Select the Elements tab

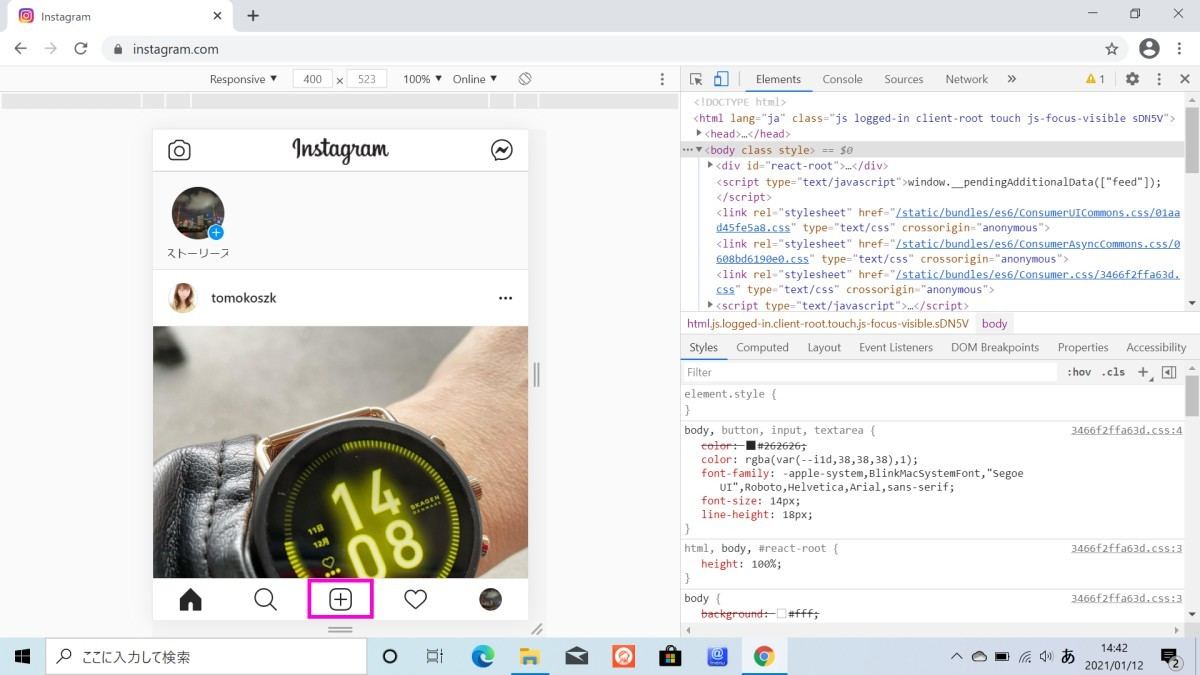(778, 79)
